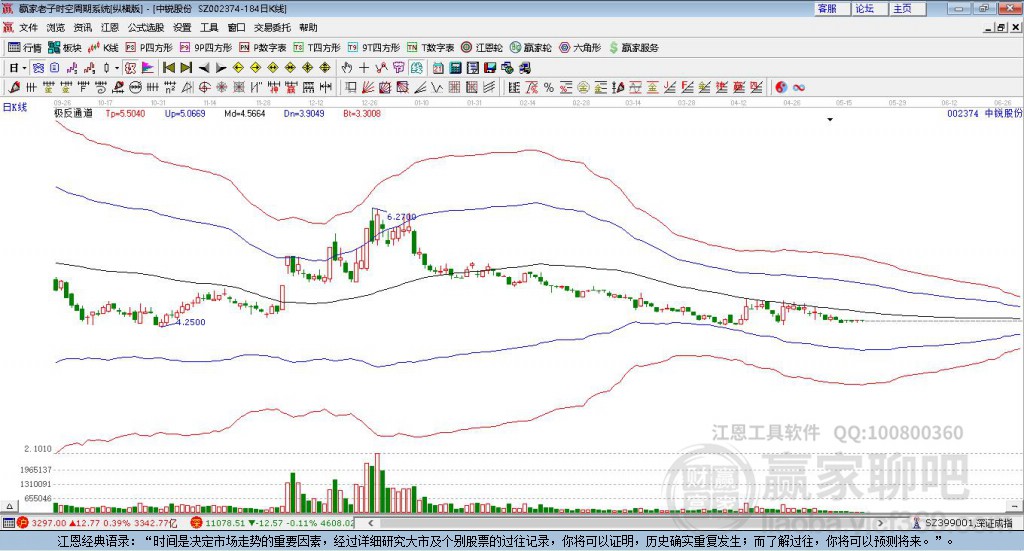This screenshot has width=1024, height=551.
Task: Switch to the K线 chart view
Action: pos(103,48)
